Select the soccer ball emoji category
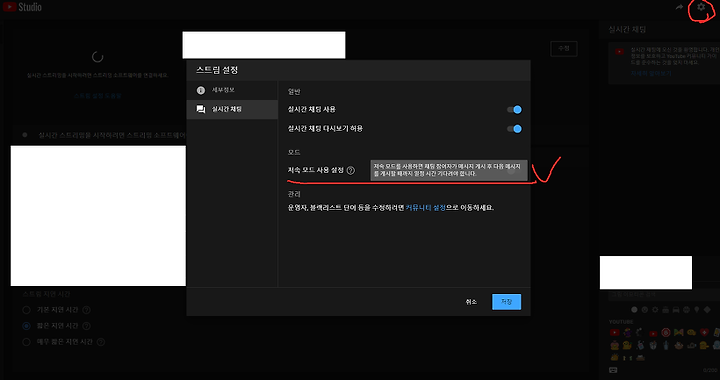The height and width of the screenshot is (380, 720). click(686, 310)
